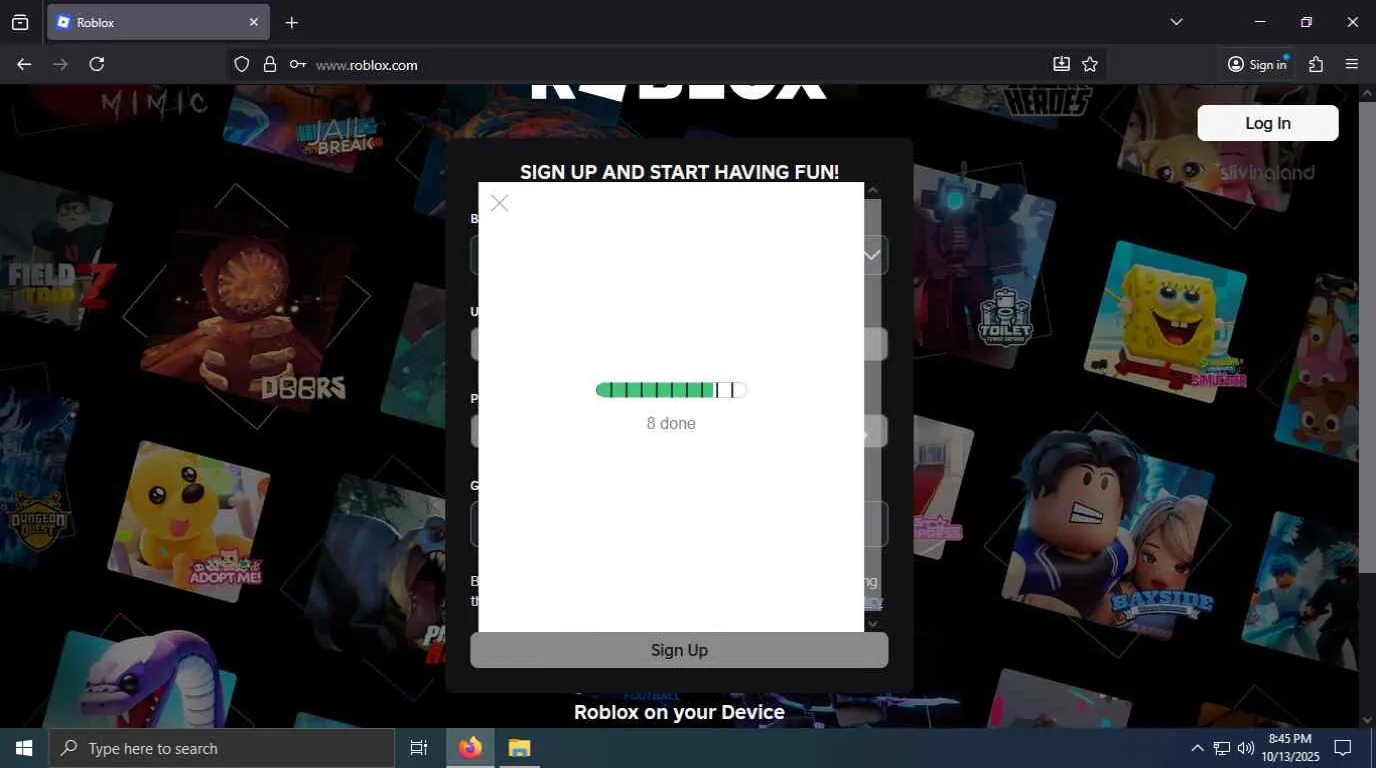
Task: Expand the birthday dropdown chevron
Action: [872, 255]
